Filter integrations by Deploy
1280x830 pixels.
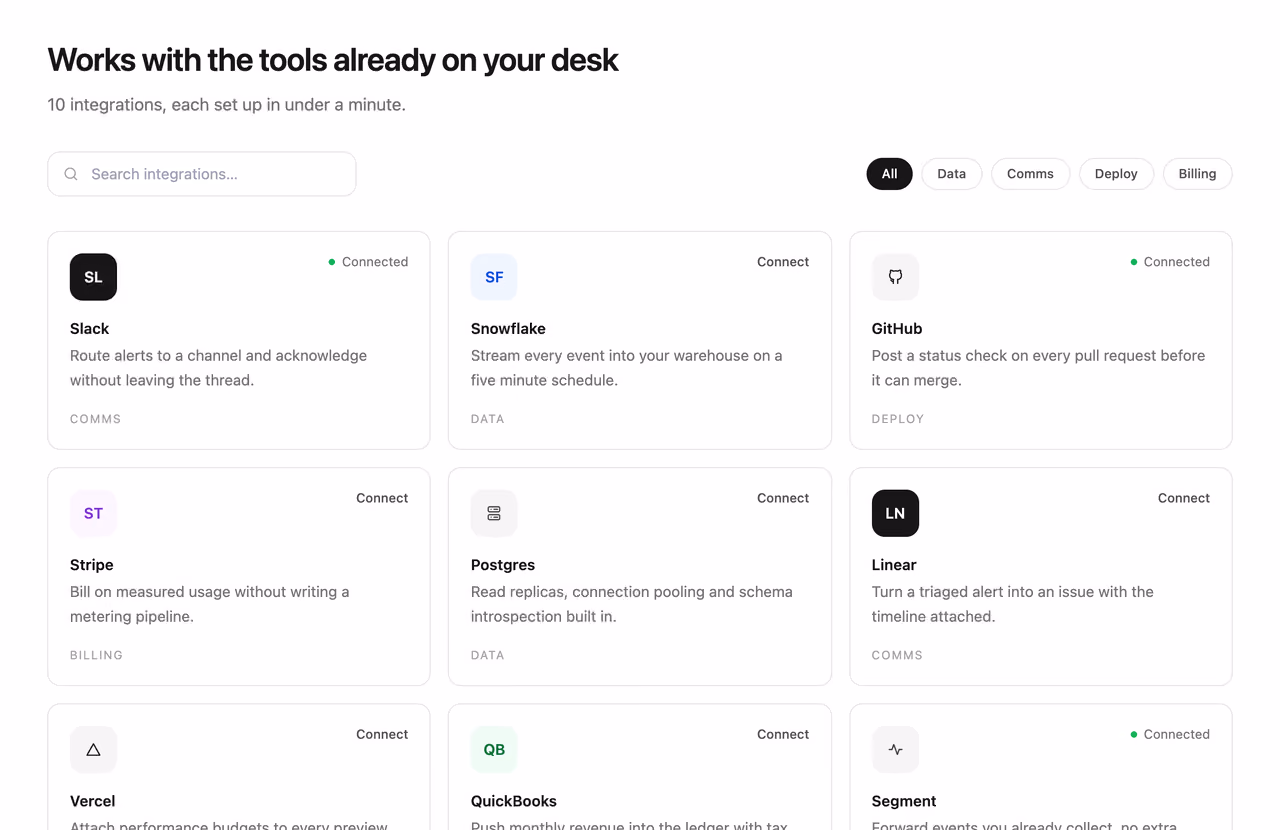pyautogui.click(x=1116, y=174)
